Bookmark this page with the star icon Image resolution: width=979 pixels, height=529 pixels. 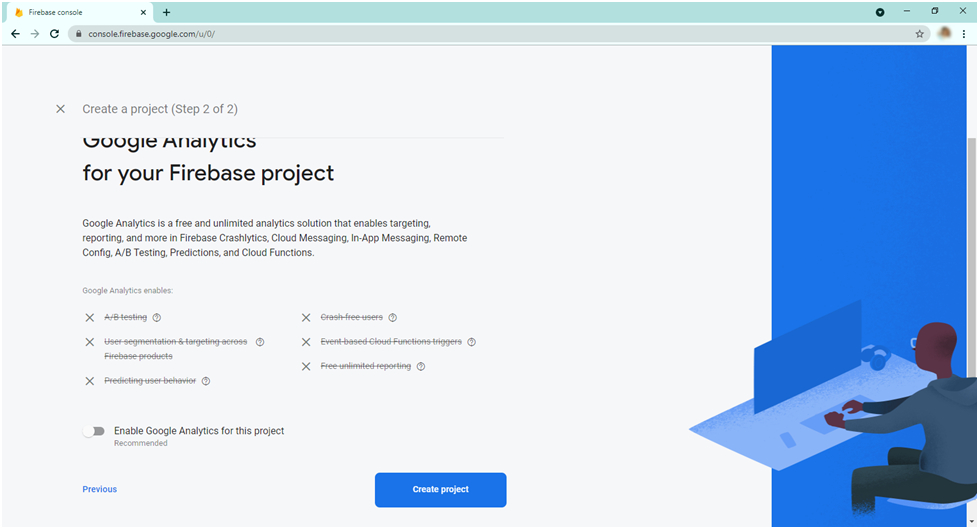coord(919,34)
